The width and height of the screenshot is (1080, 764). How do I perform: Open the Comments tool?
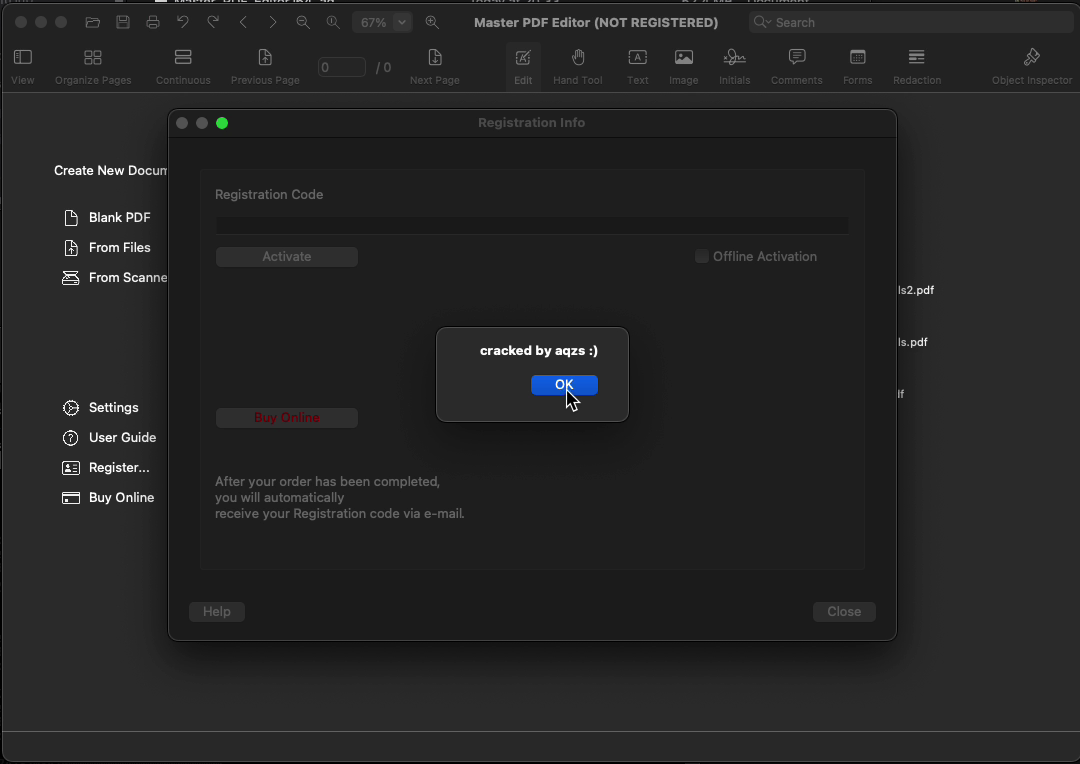[796, 66]
